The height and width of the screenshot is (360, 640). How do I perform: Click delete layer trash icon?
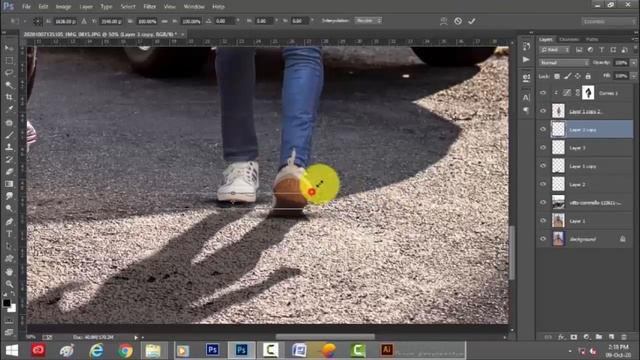click(x=624, y=337)
